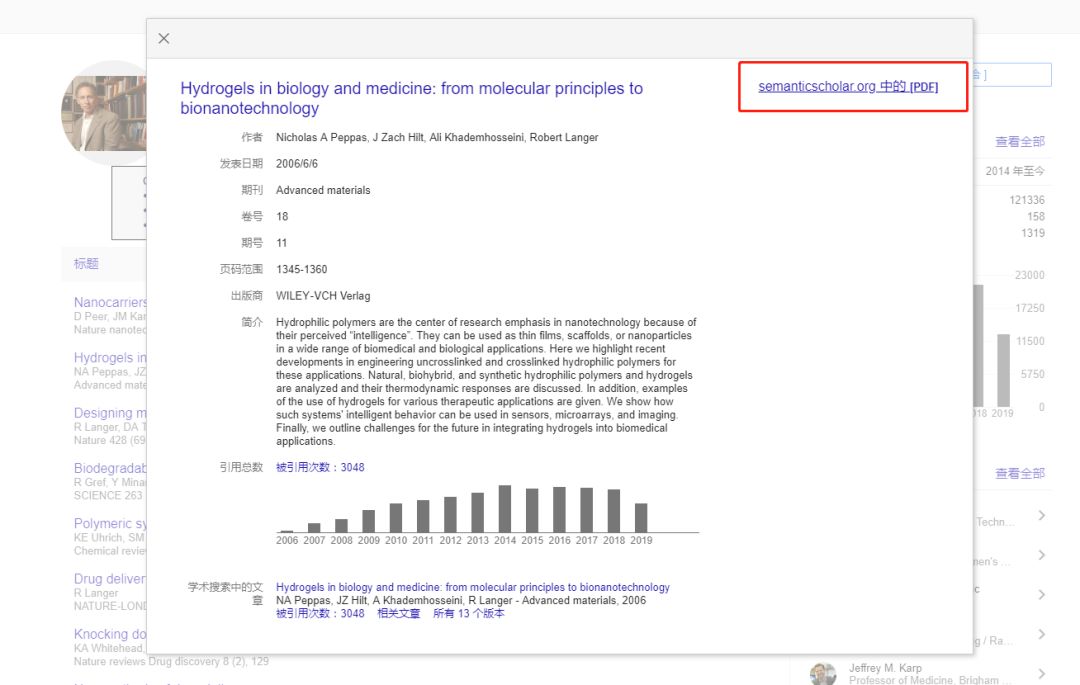Select the 2019 bar in the dialog chart
The image size is (1080, 685).
point(641,517)
